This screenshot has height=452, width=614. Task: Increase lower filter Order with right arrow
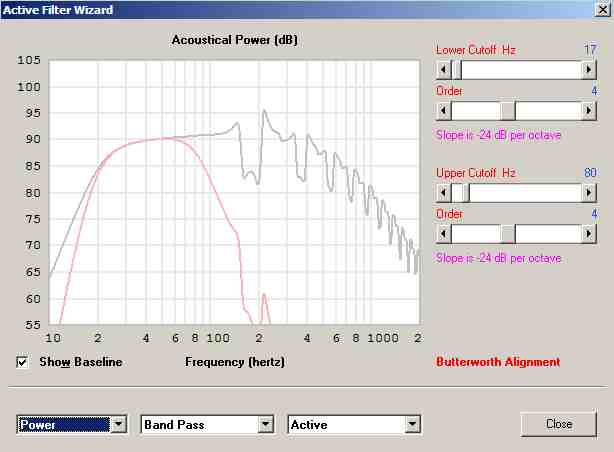589,111
